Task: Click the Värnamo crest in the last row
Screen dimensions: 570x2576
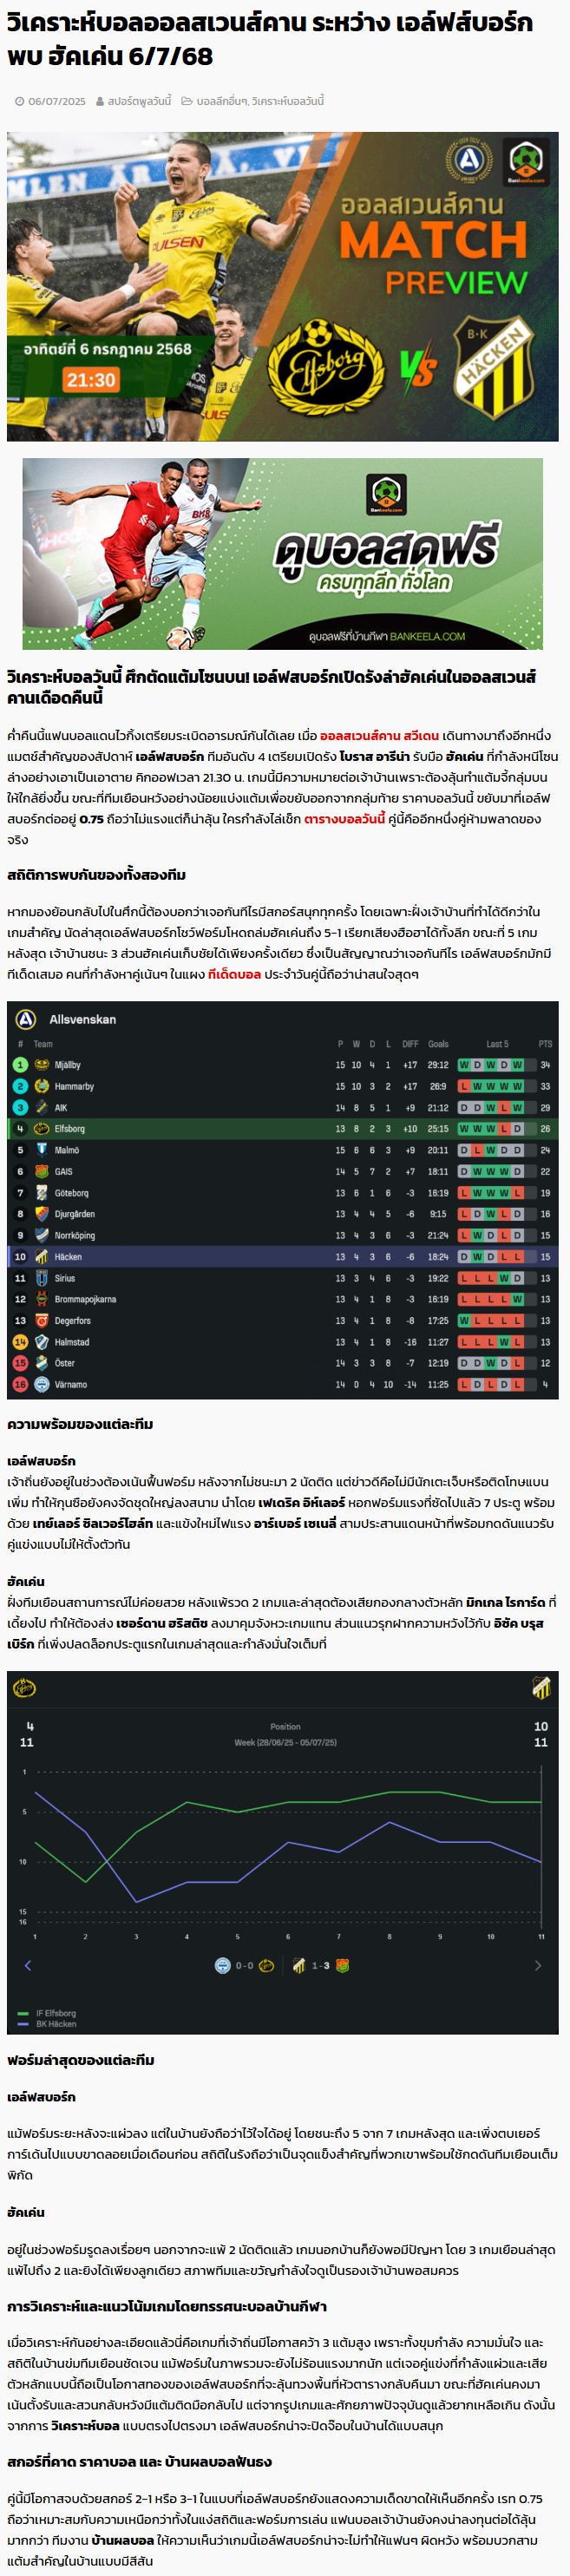Action: pyautogui.click(x=42, y=1385)
